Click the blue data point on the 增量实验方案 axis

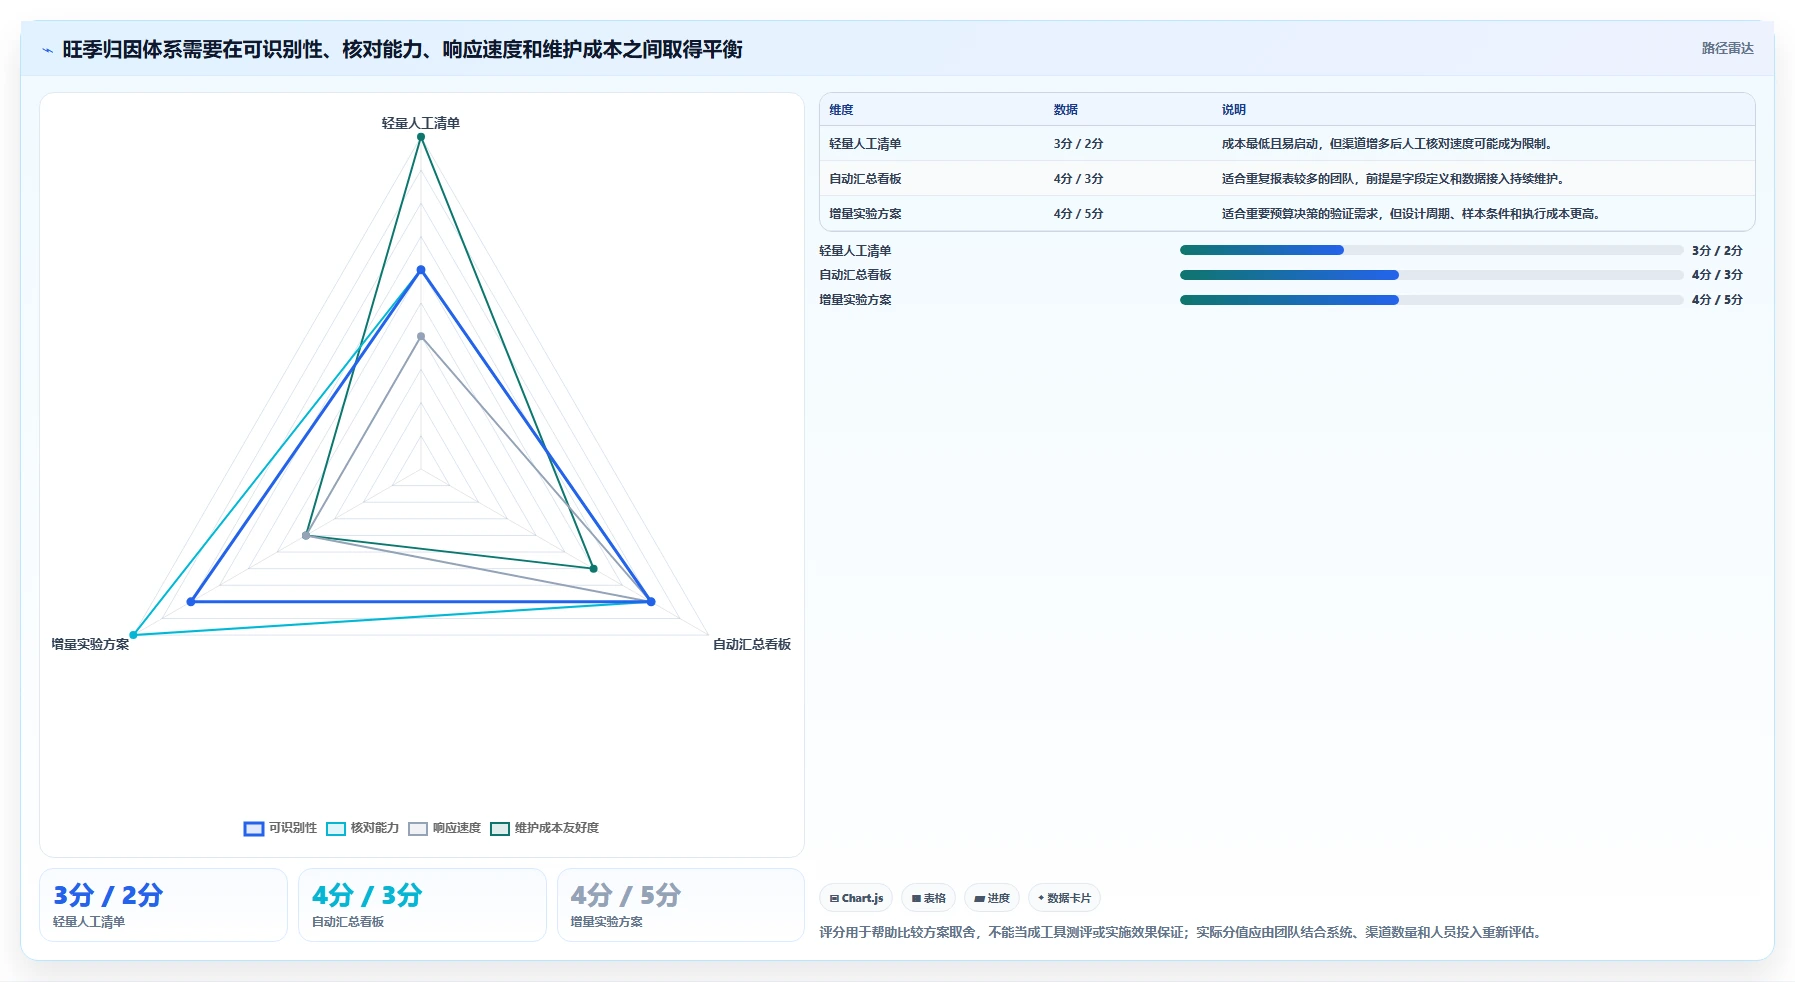191,602
